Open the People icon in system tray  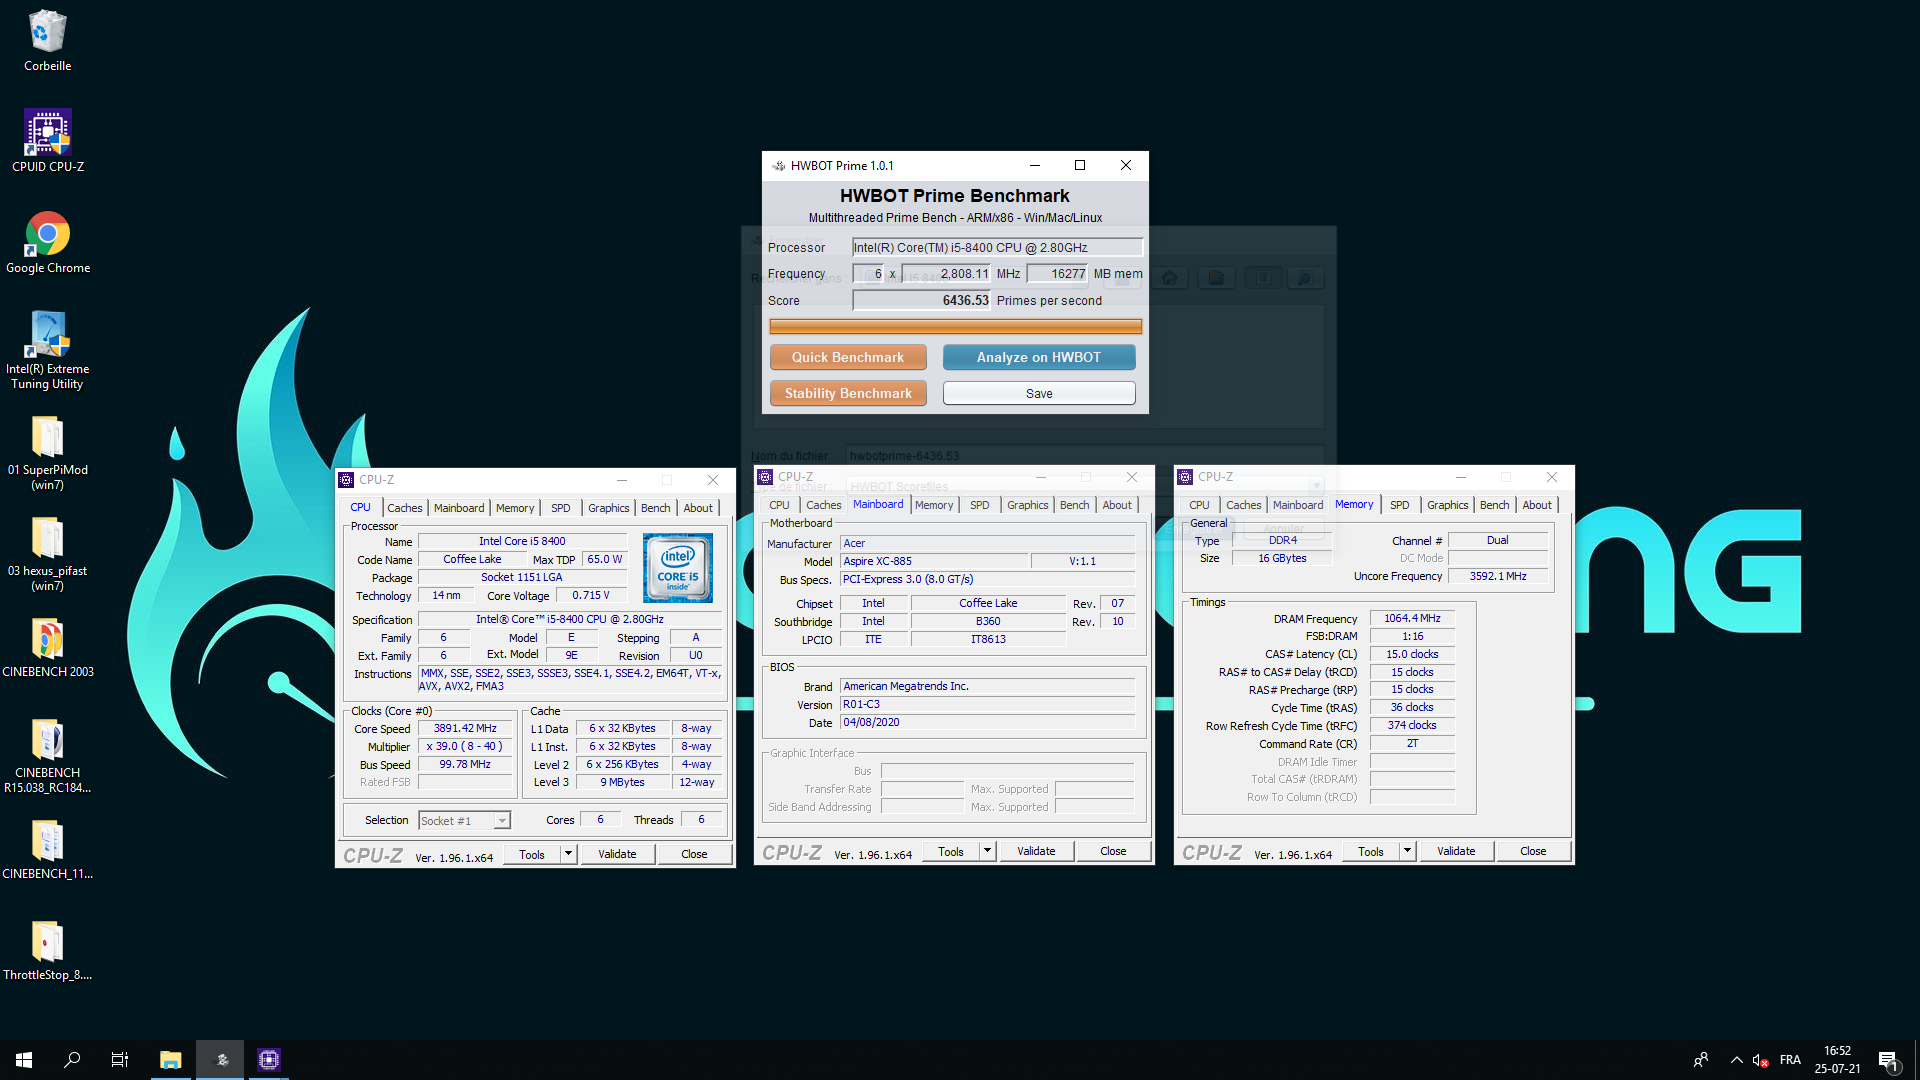(x=1700, y=1060)
